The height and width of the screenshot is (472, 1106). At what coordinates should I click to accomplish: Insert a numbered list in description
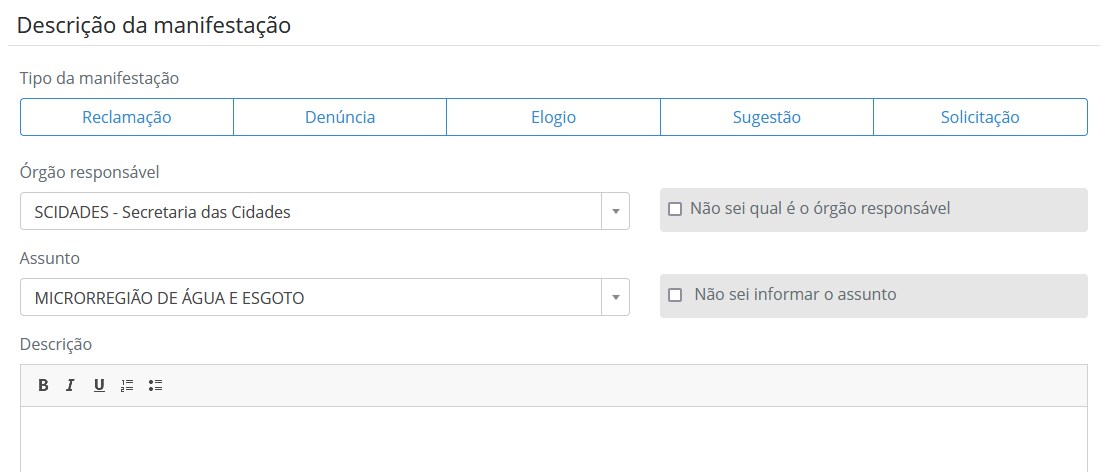coord(127,385)
